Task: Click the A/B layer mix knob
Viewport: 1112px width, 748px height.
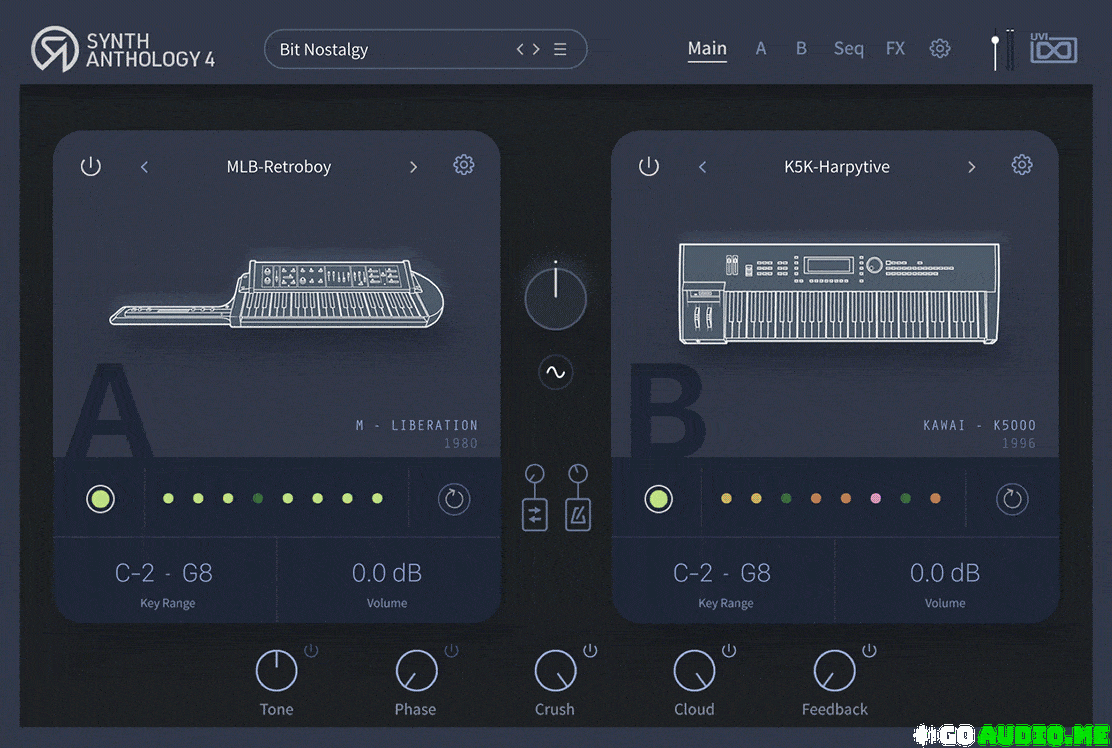Action: coord(555,298)
